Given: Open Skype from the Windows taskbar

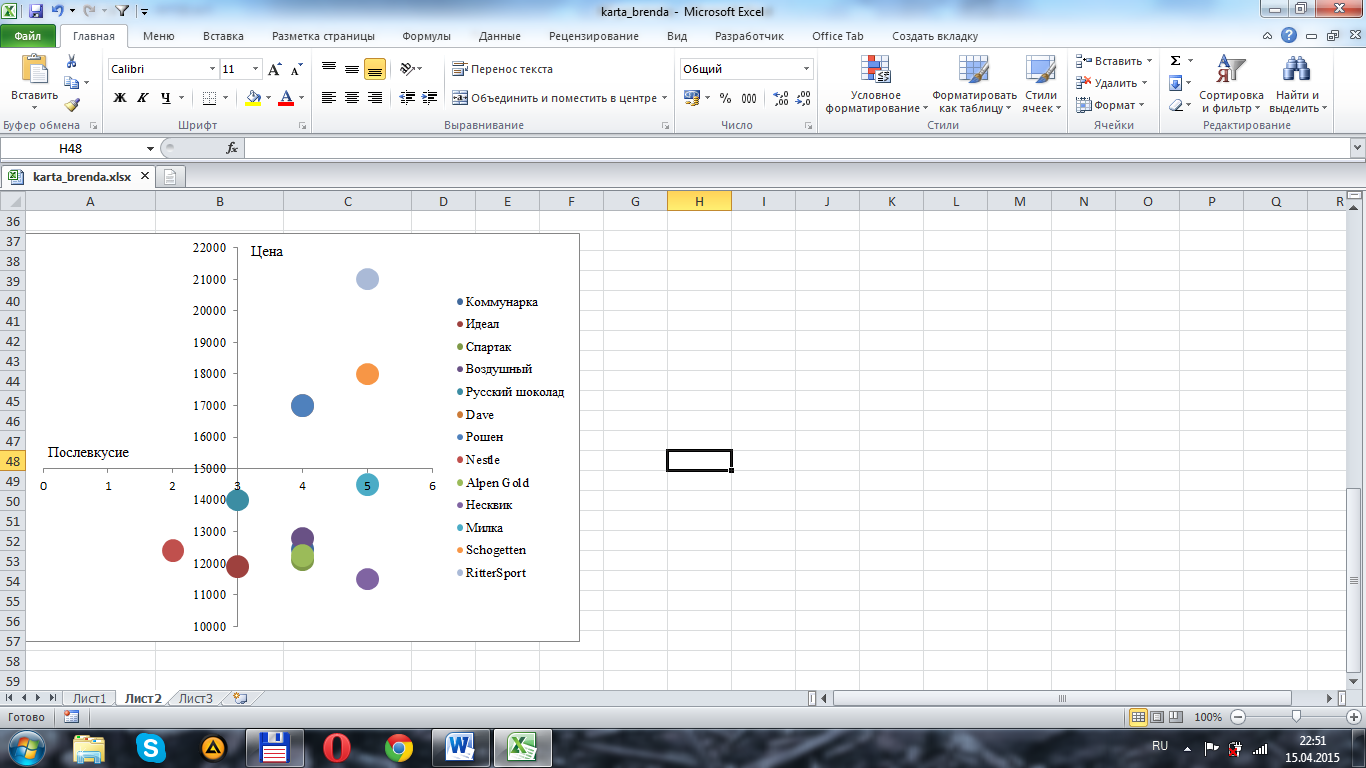Looking at the screenshot, I should [152, 747].
